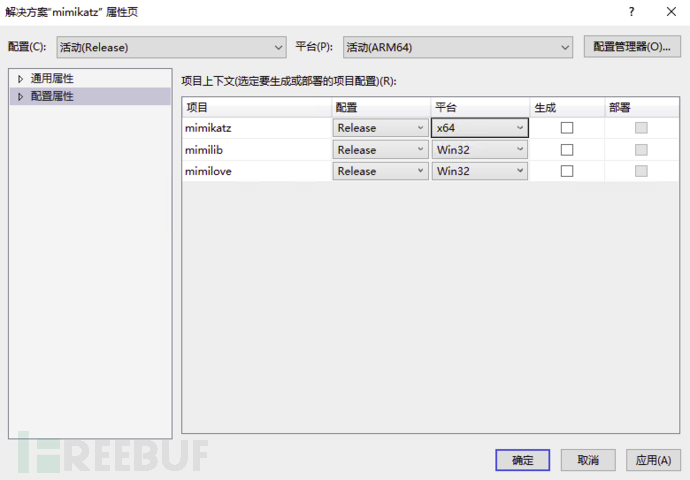The height and width of the screenshot is (480, 690).
Task: Open the 配置(C) Release dropdown
Action: 171,47
